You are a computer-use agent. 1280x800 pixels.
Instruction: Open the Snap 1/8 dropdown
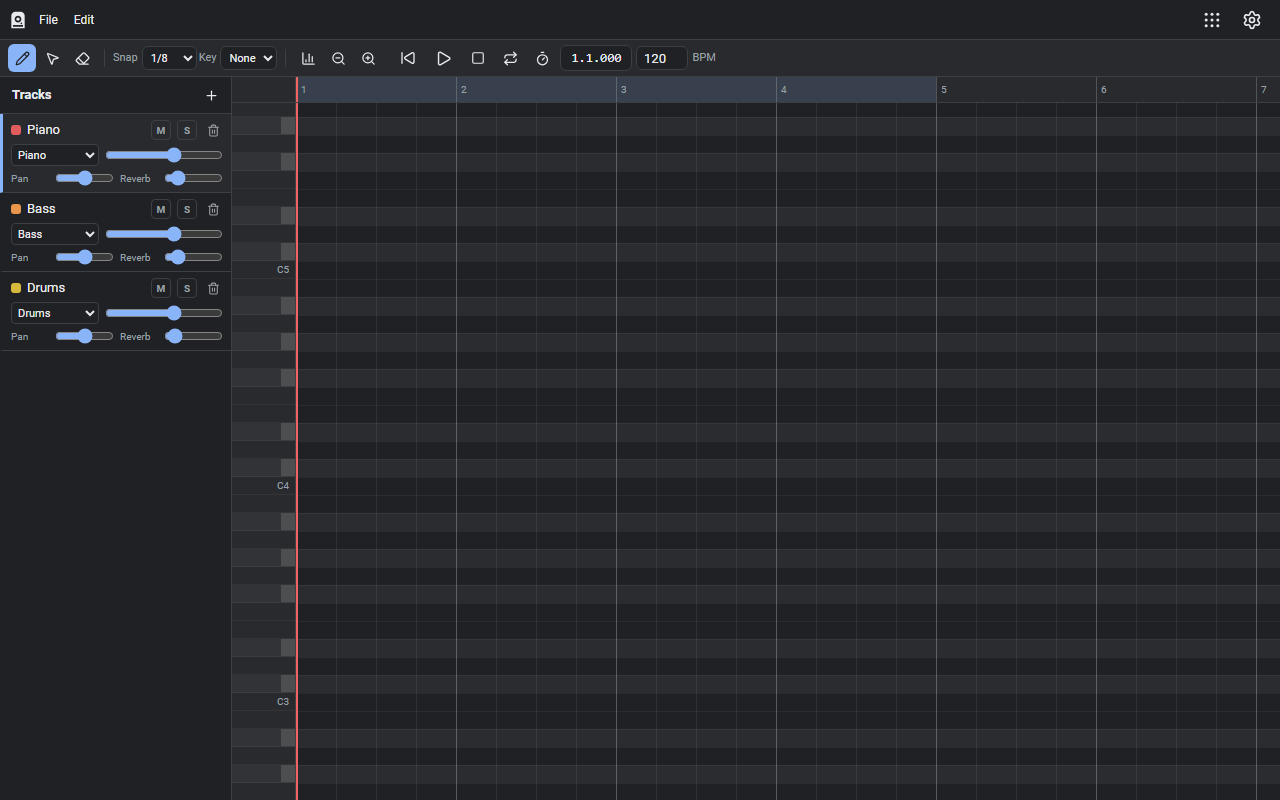click(169, 58)
